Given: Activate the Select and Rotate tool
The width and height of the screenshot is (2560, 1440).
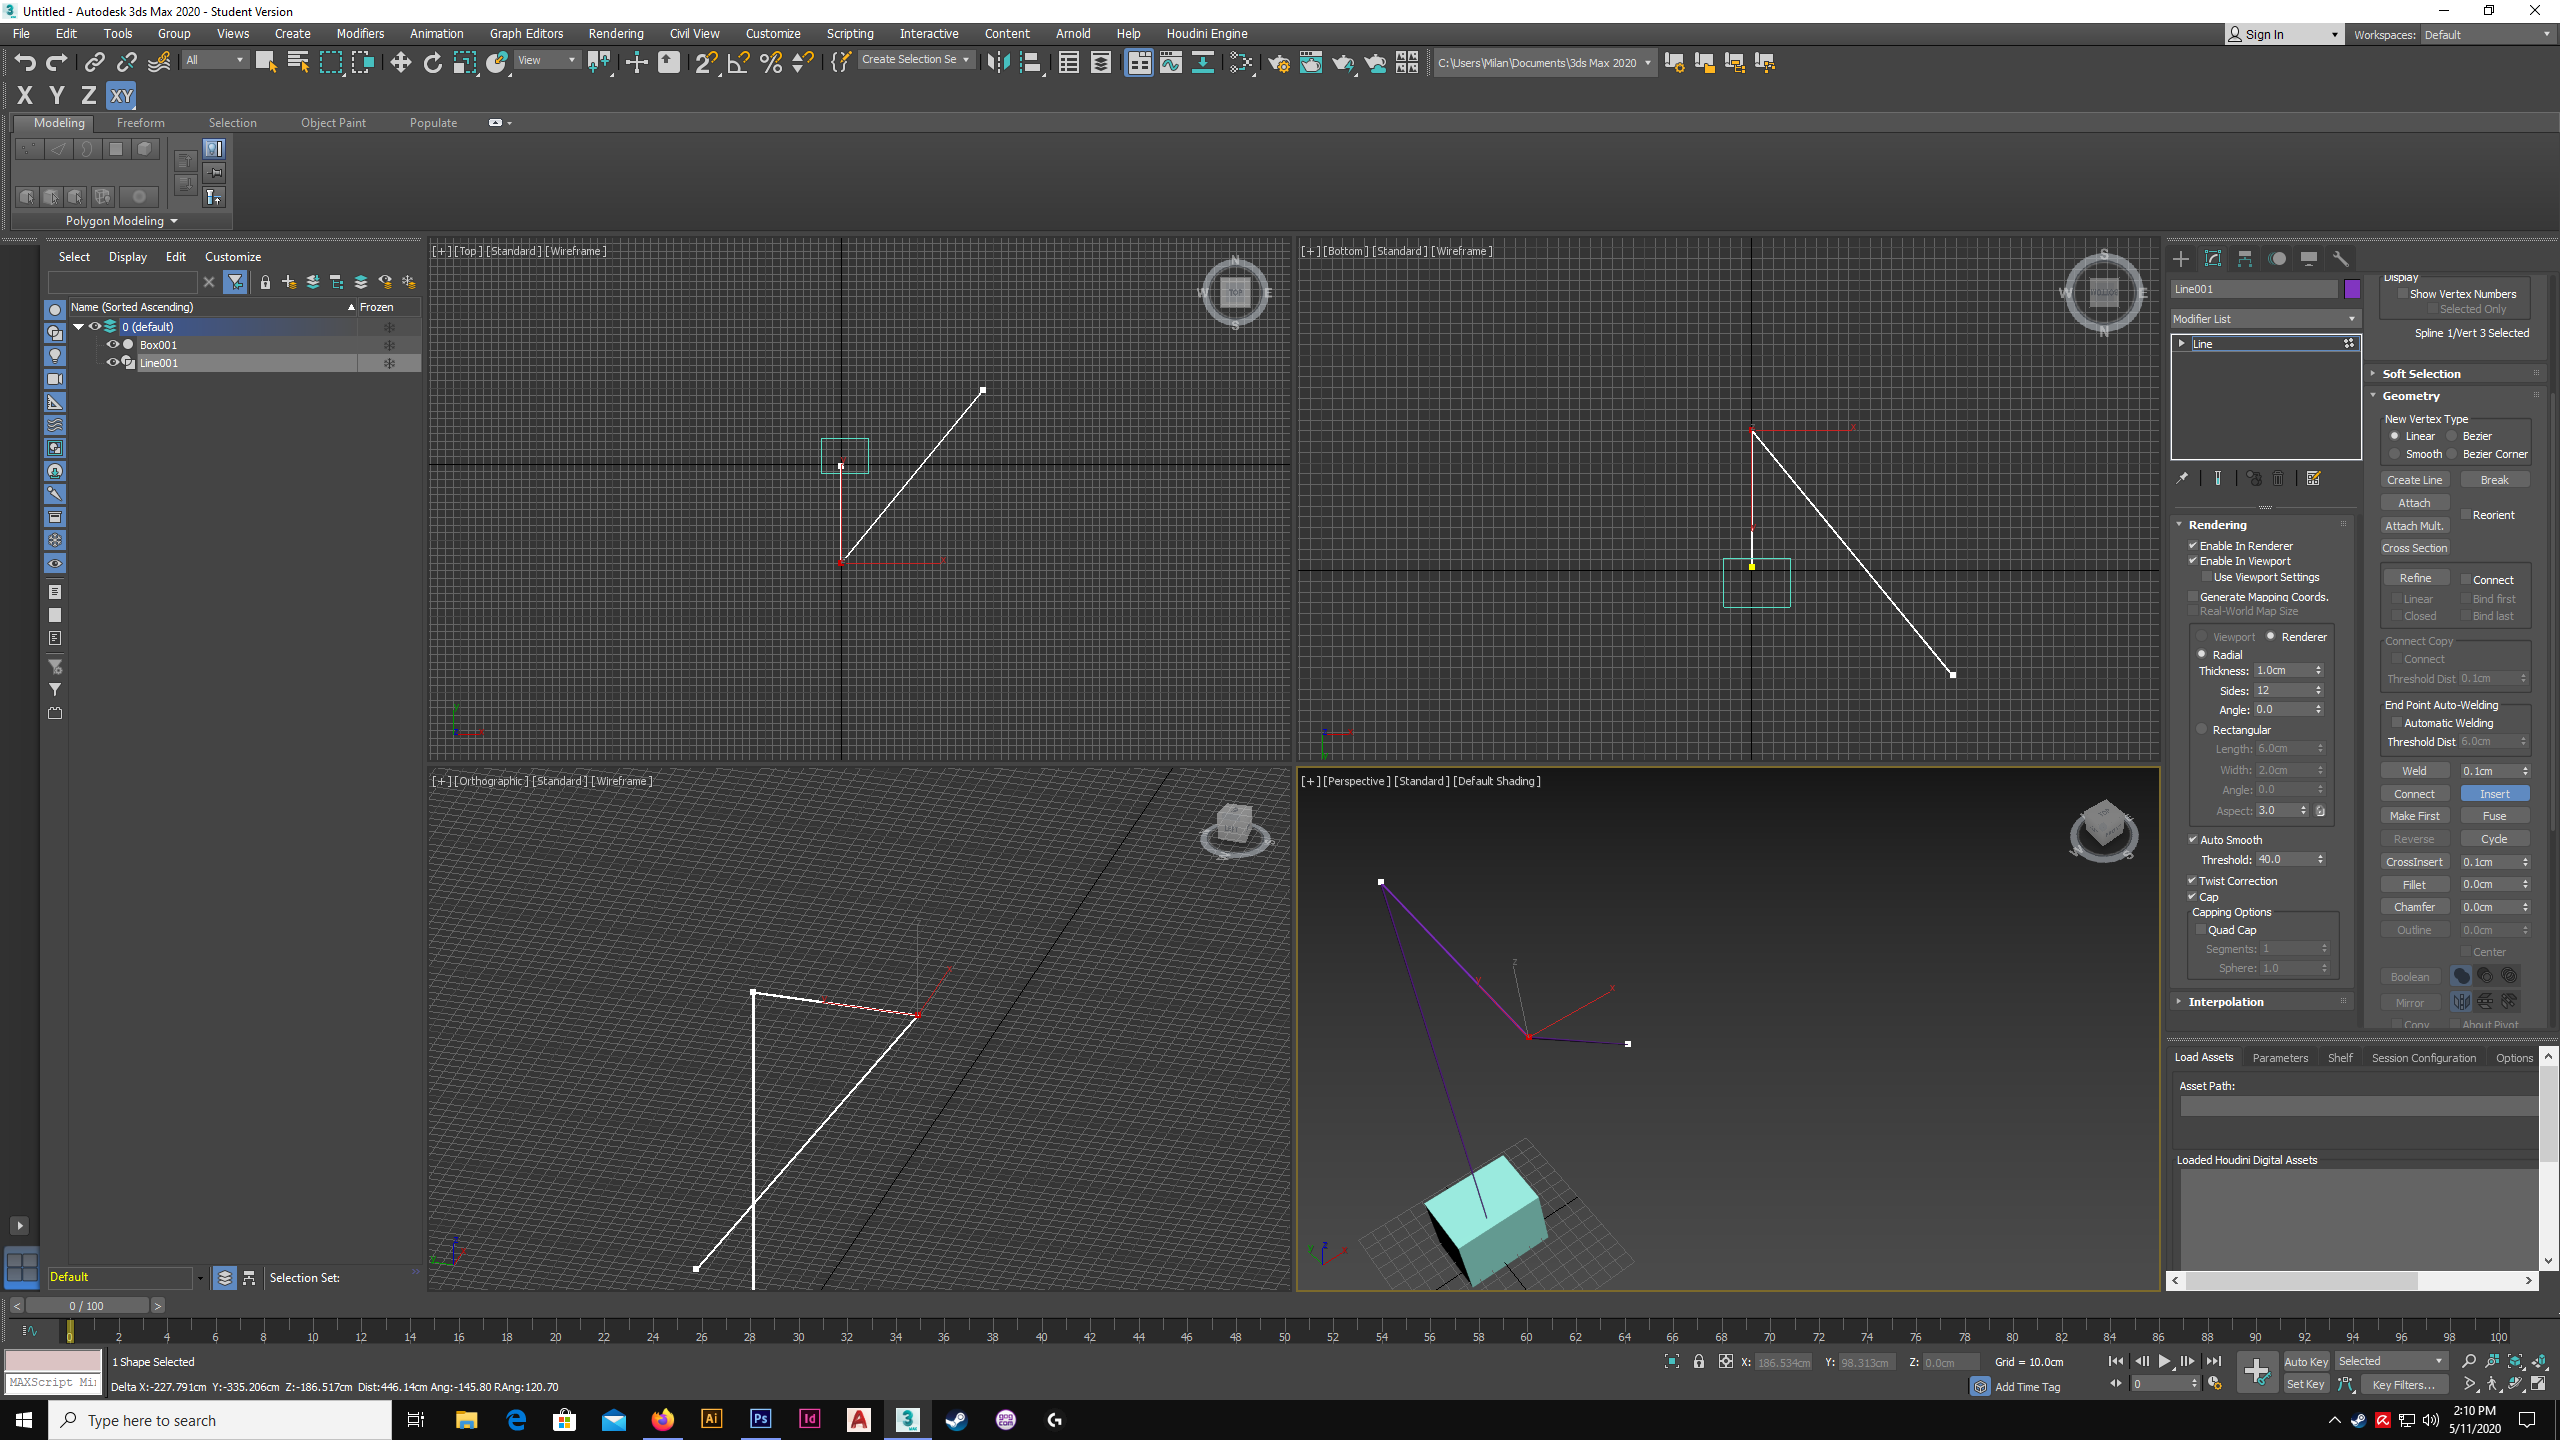Looking at the screenshot, I should point(432,62).
